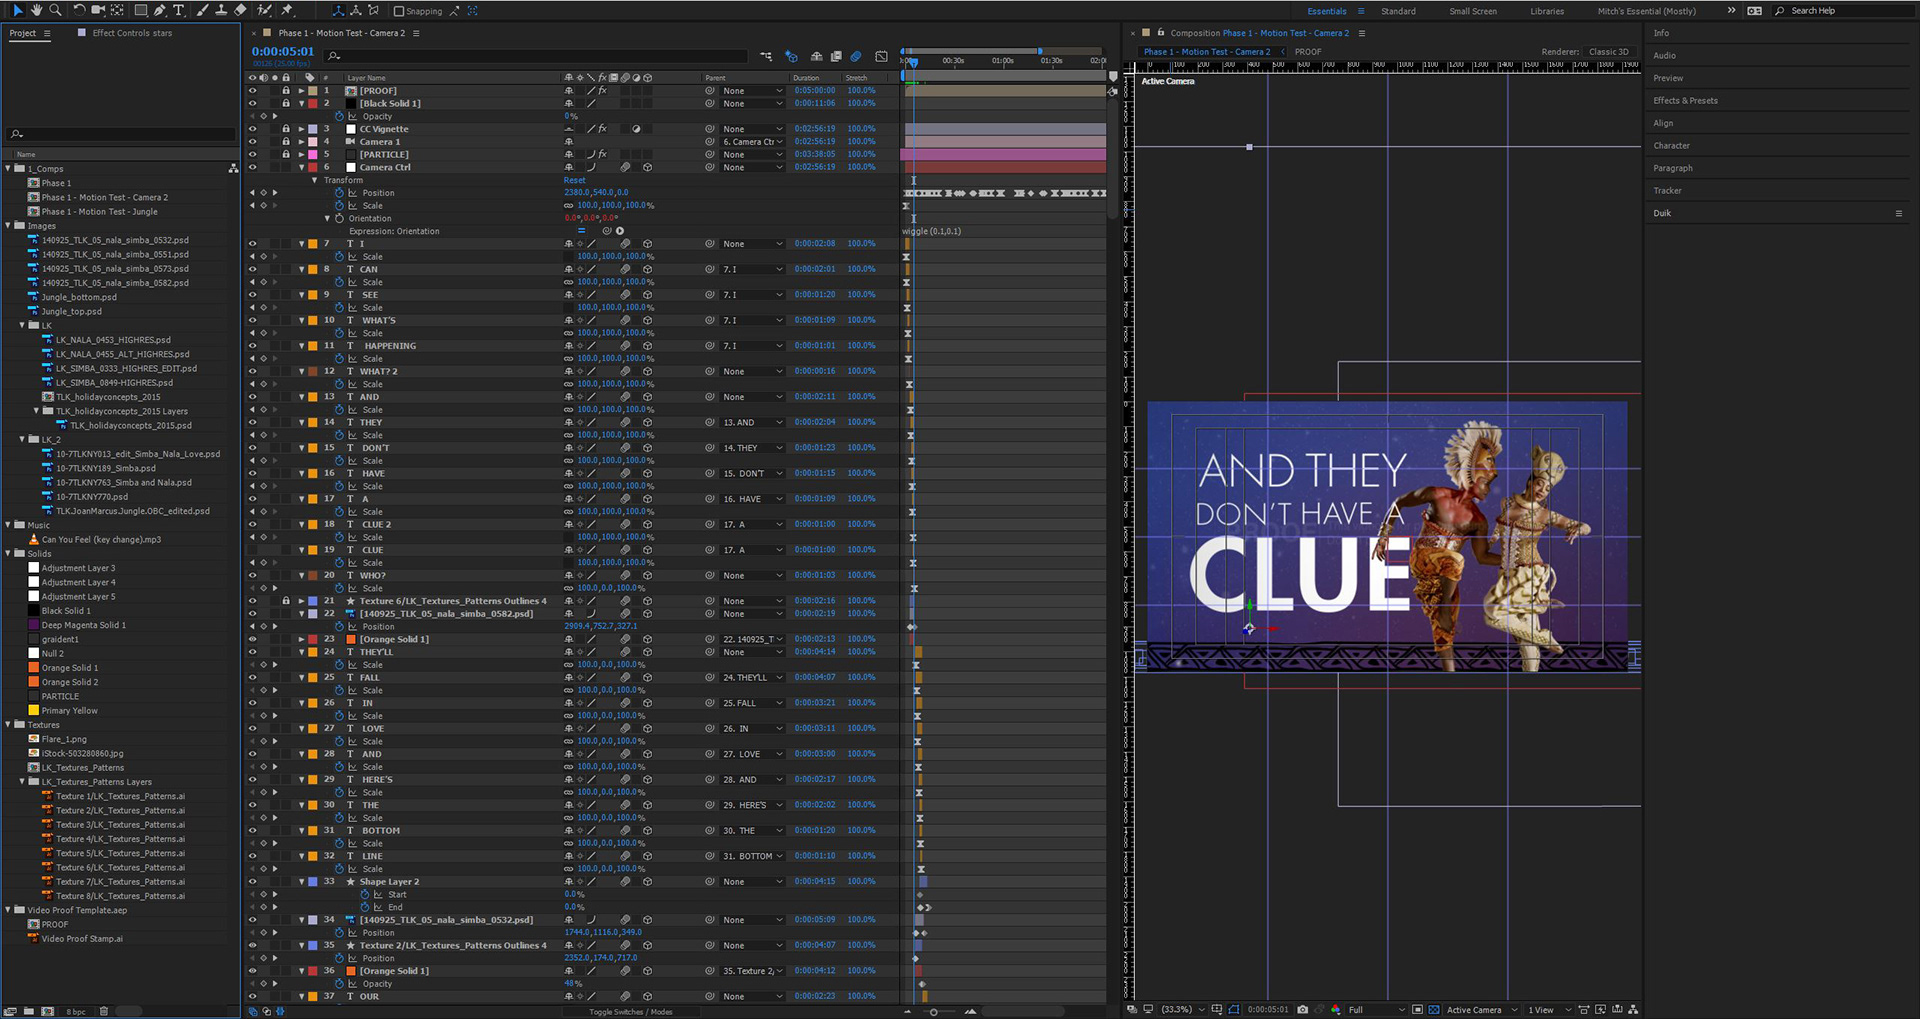Open the PROOF breadcrumb in viewer
This screenshot has height=1019, width=1920.
pos(1308,52)
